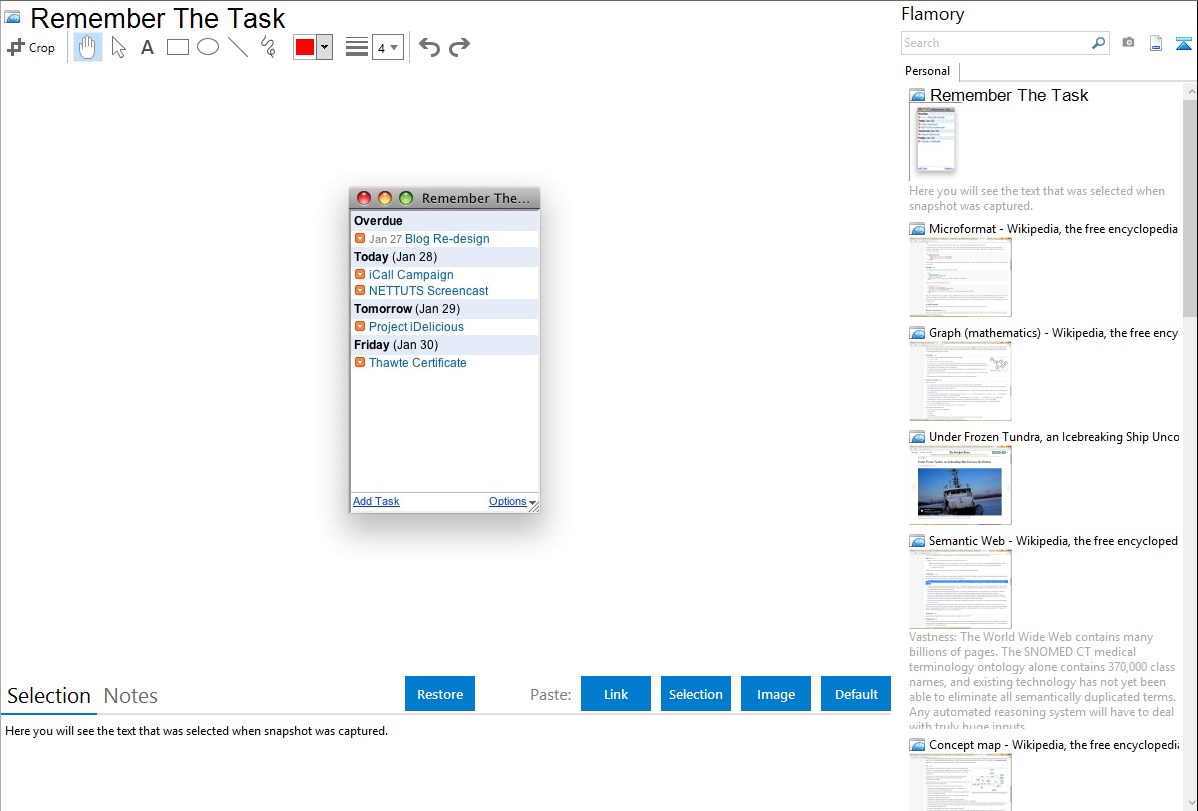The image size is (1198, 811).
Task: Click orange arrow icon beside NETTUTS Screencast
Action: pyautogui.click(x=360, y=290)
